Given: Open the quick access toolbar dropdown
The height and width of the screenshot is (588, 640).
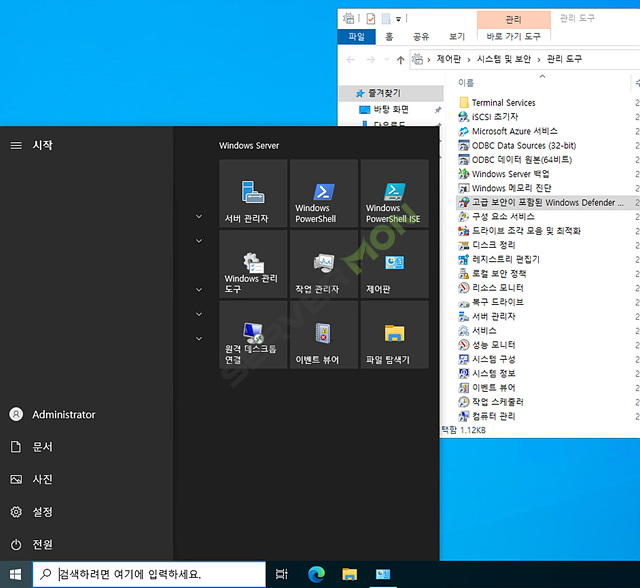Looking at the screenshot, I should tap(398, 19).
